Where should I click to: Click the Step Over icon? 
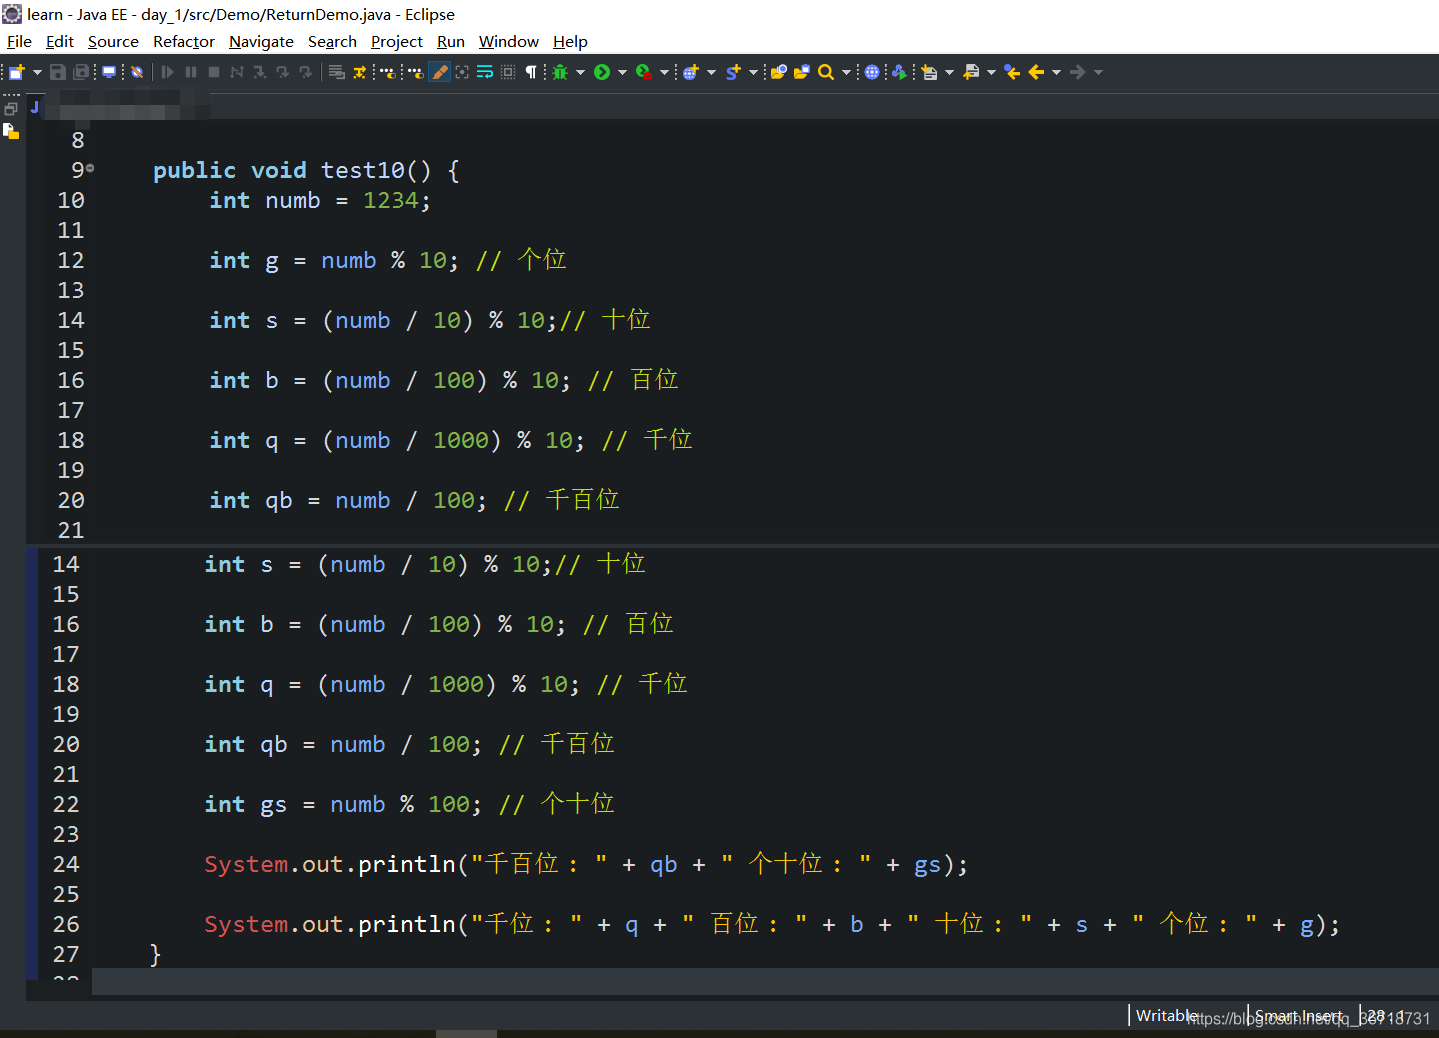tap(283, 72)
